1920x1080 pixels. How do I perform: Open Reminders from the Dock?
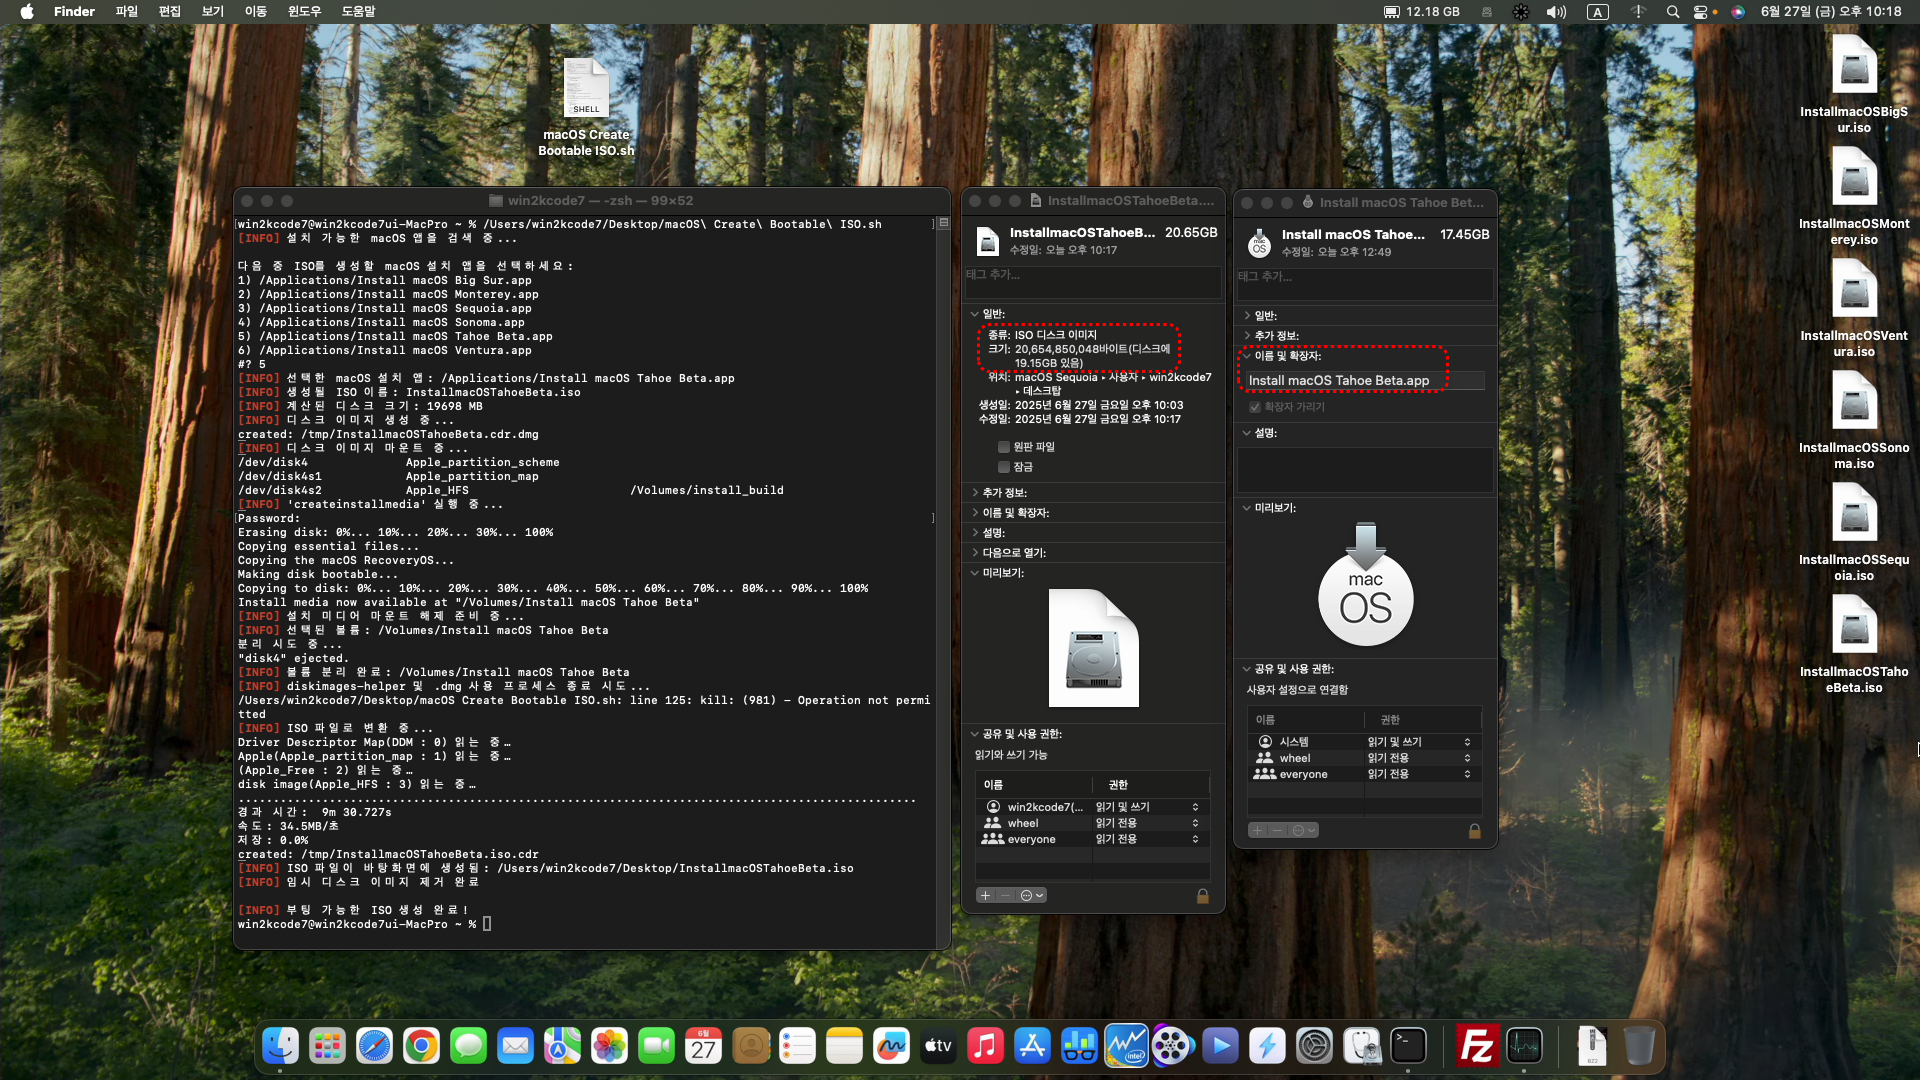pos(797,1046)
